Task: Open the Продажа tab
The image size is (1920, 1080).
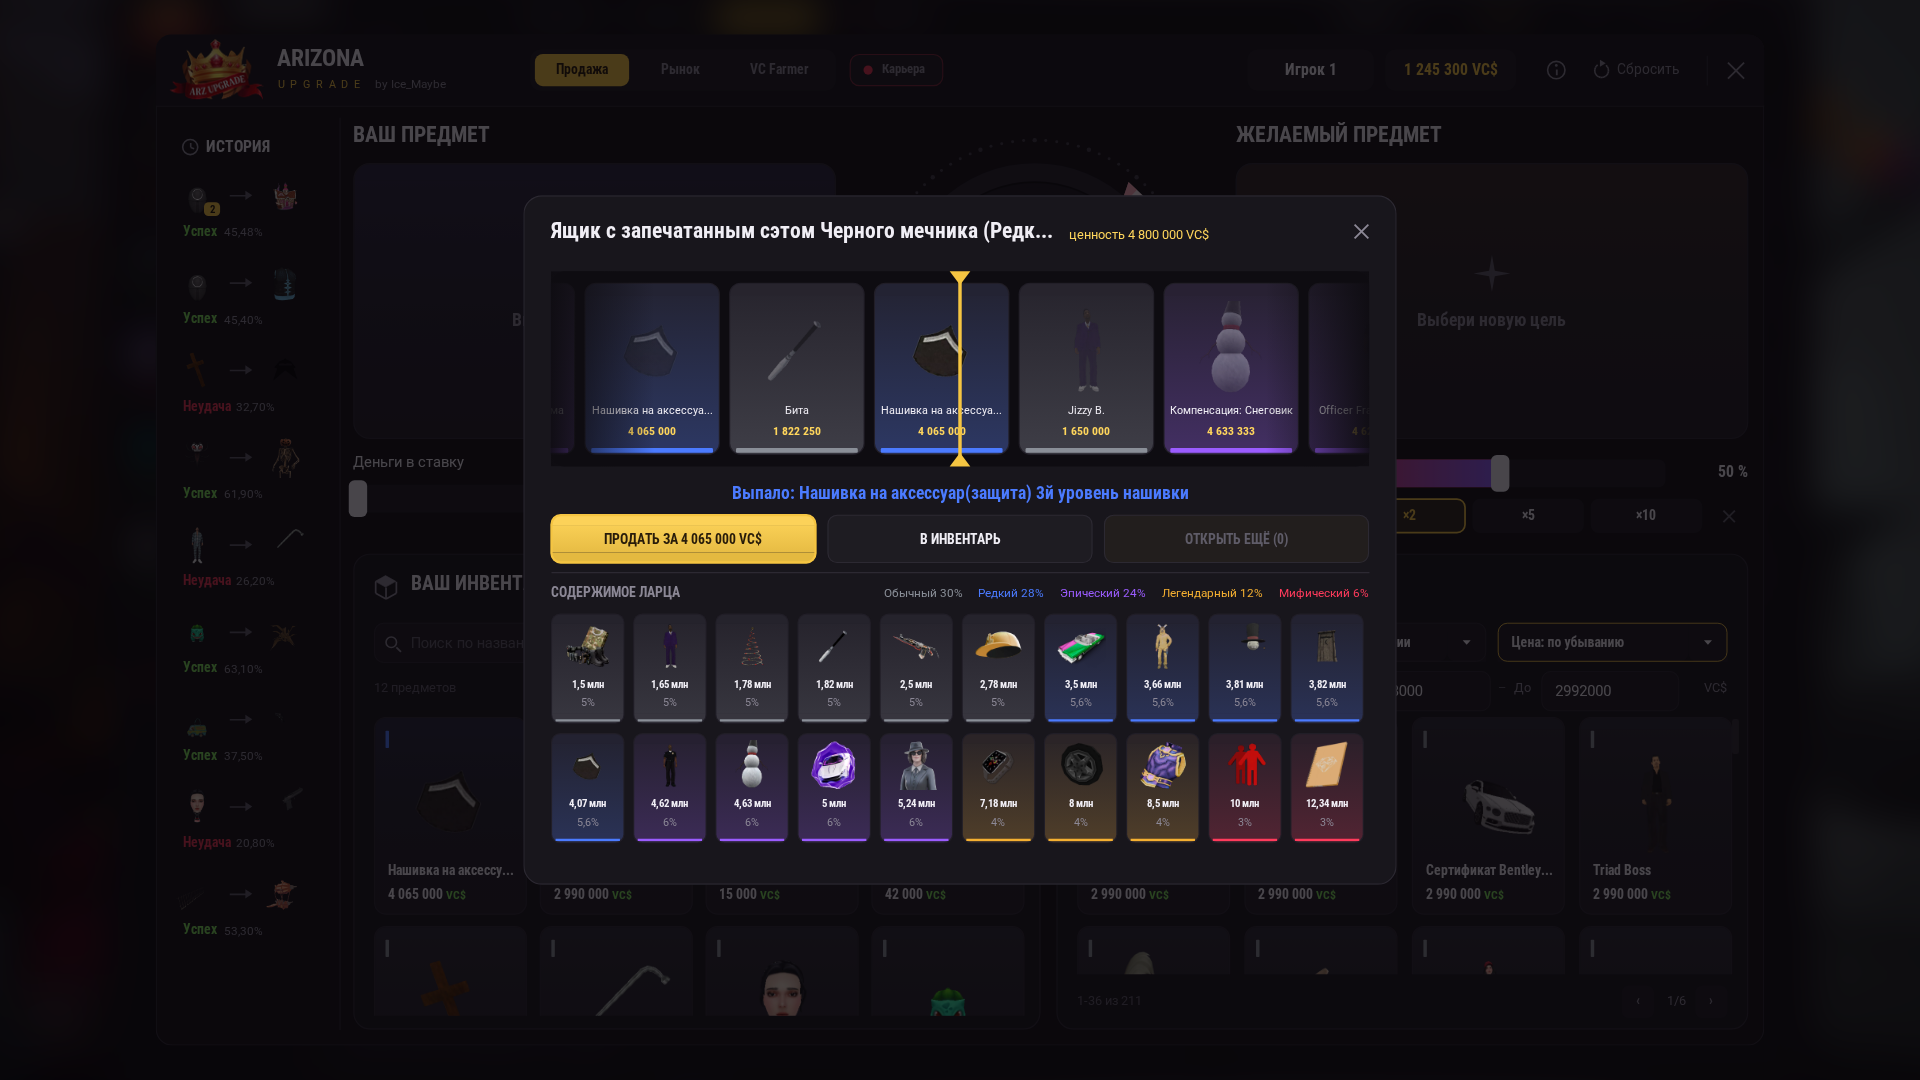Action: (x=582, y=70)
